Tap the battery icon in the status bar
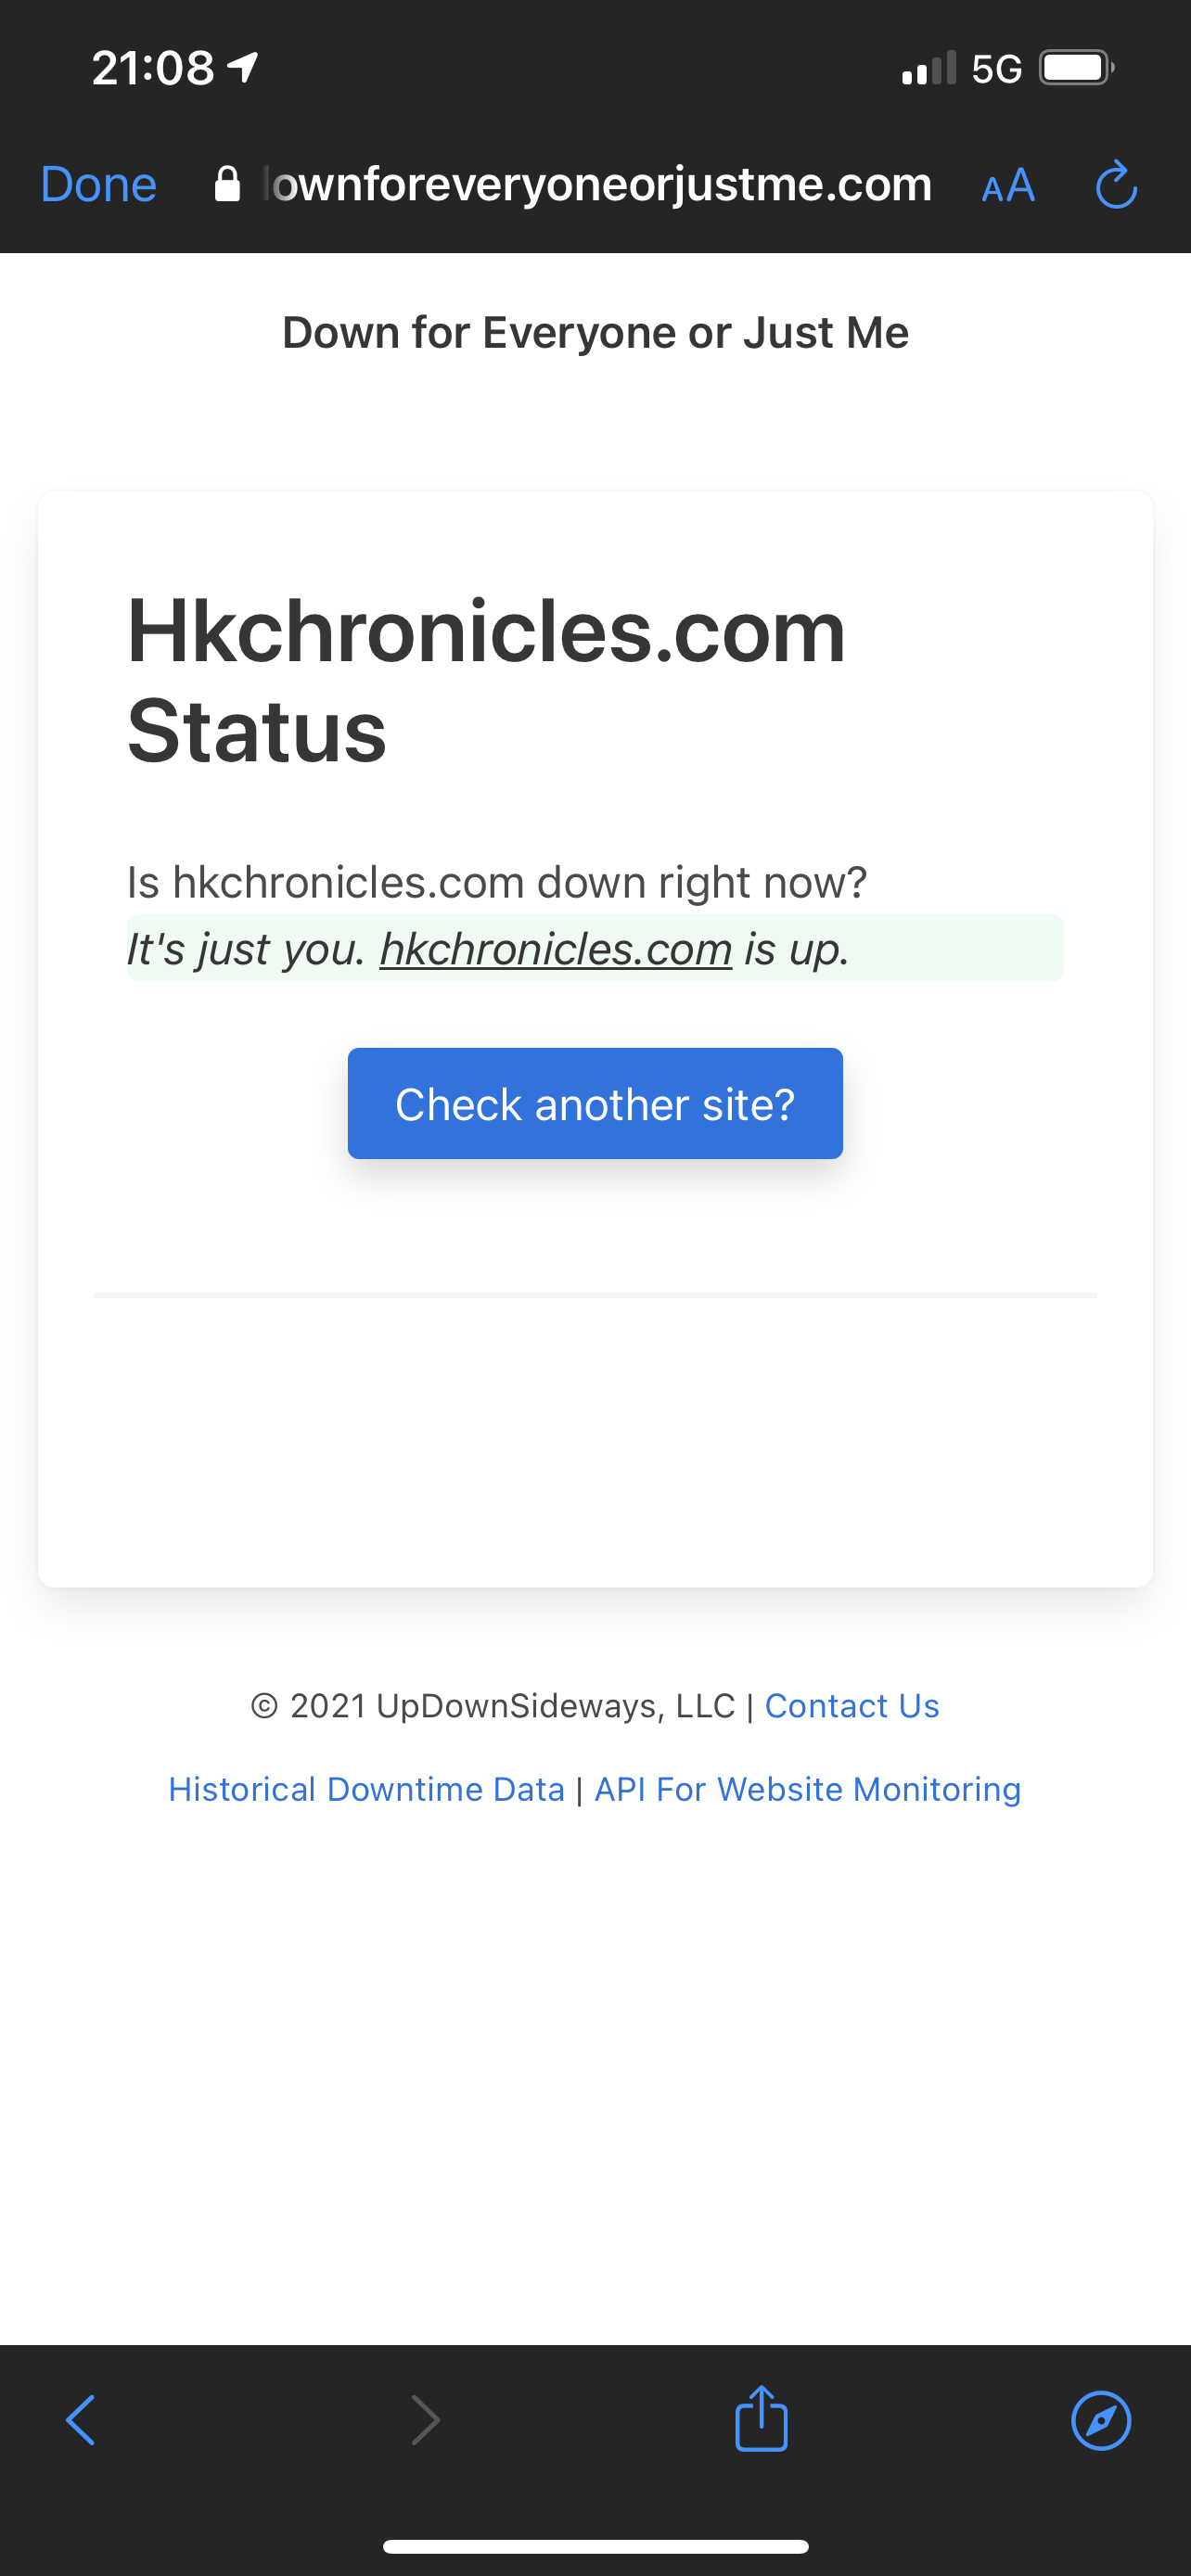 tap(1077, 68)
